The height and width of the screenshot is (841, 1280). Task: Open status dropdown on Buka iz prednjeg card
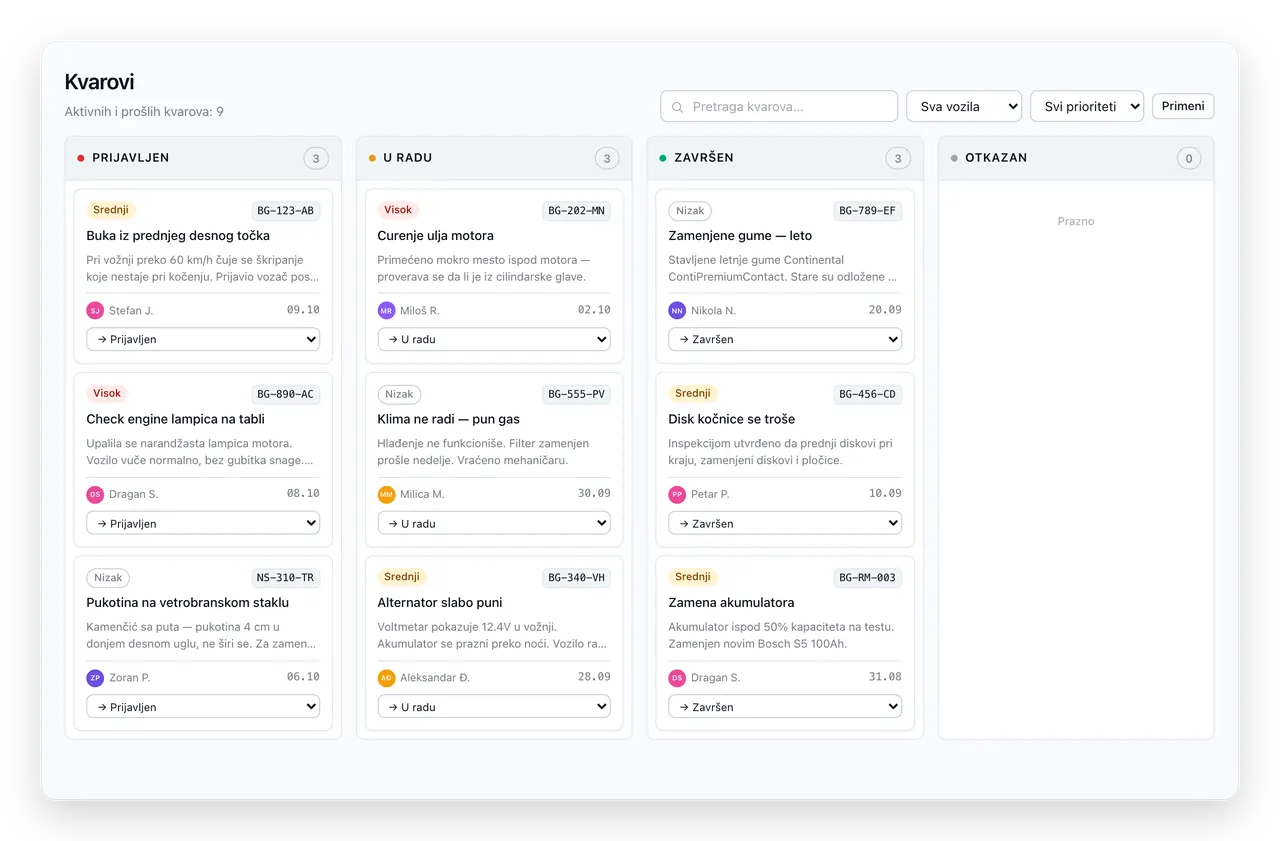[203, 339]
